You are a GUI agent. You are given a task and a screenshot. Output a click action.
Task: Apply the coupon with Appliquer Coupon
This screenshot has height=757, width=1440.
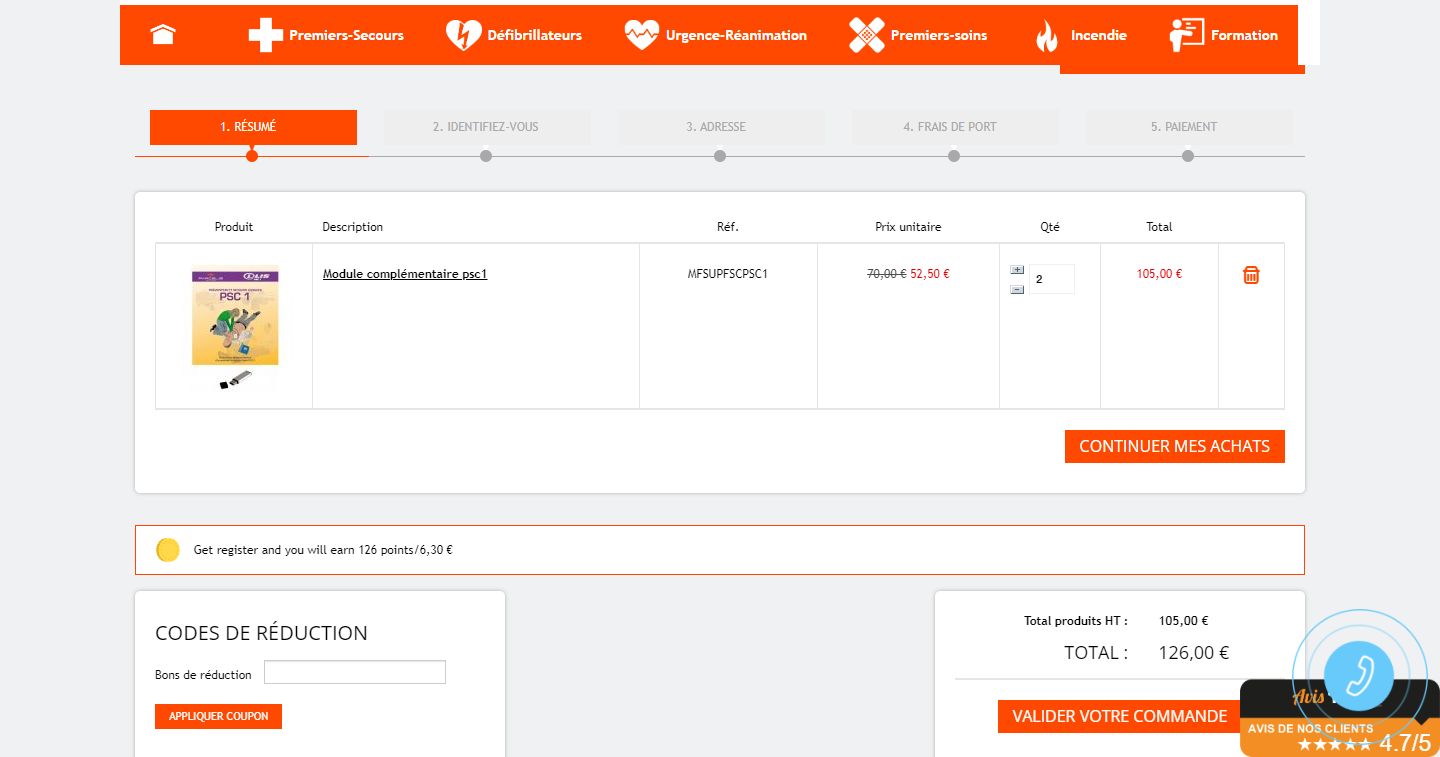pyautogui.click(x=218, y=716)
